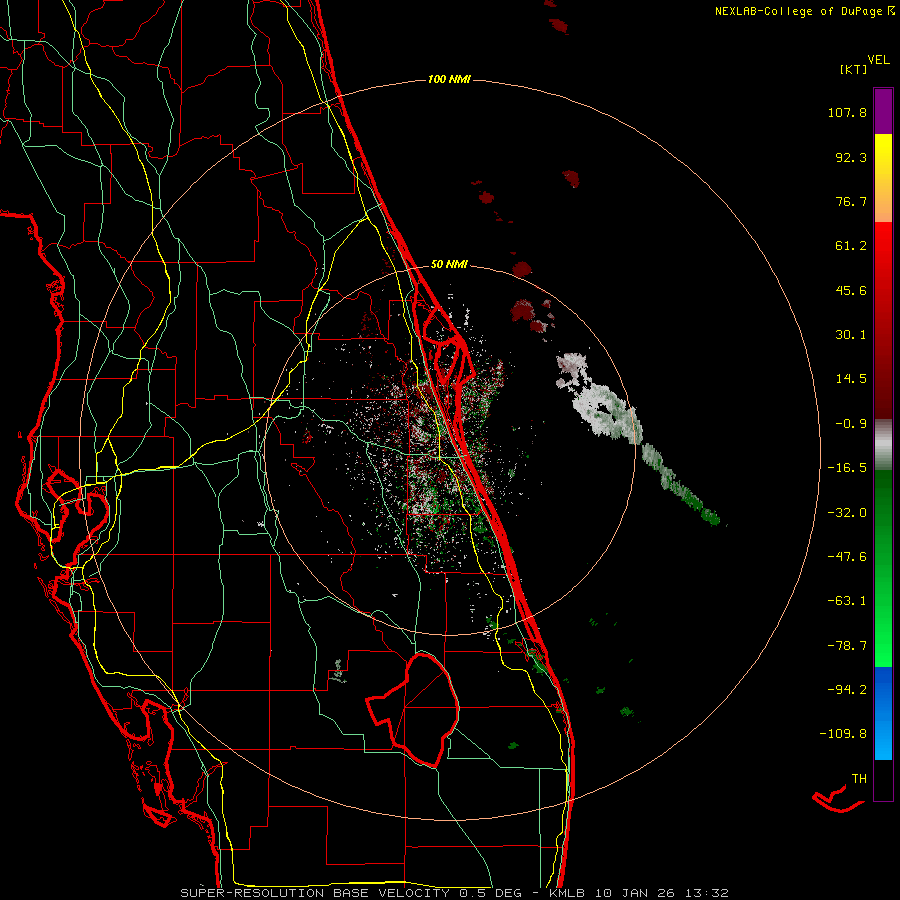The image size is (900, 900).
Task: Click the 61.2 legend value
Action: click(851, 246)
